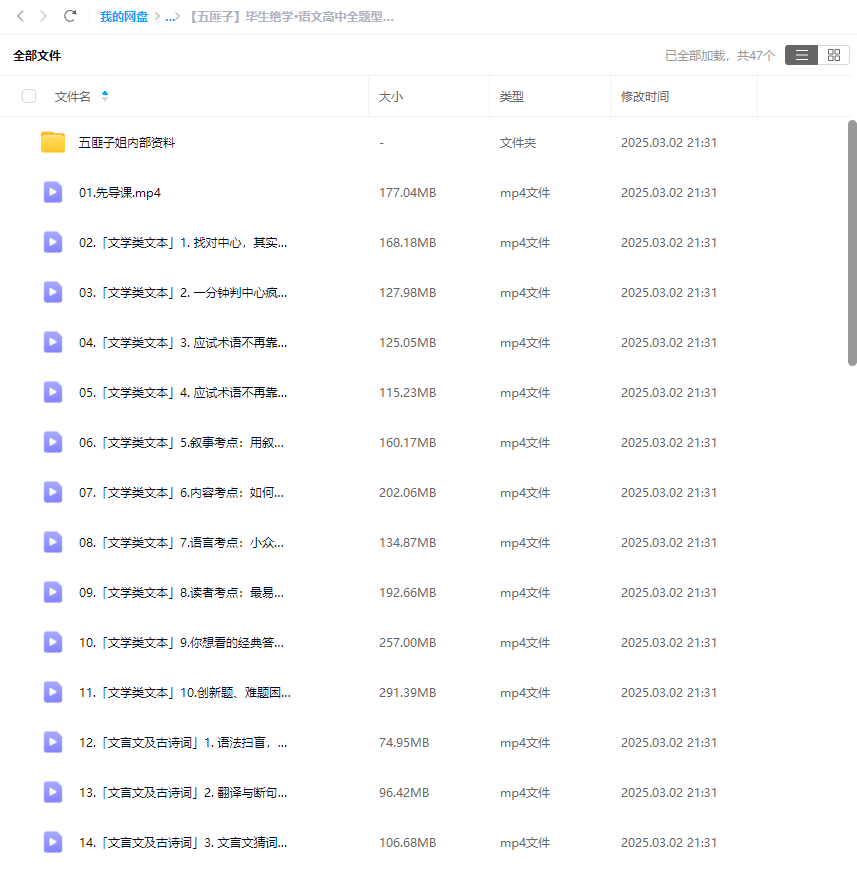857x874 pixels.
Task: Check the select-all files checkbox
Action: pyautogui.click(x=29, y=96)
